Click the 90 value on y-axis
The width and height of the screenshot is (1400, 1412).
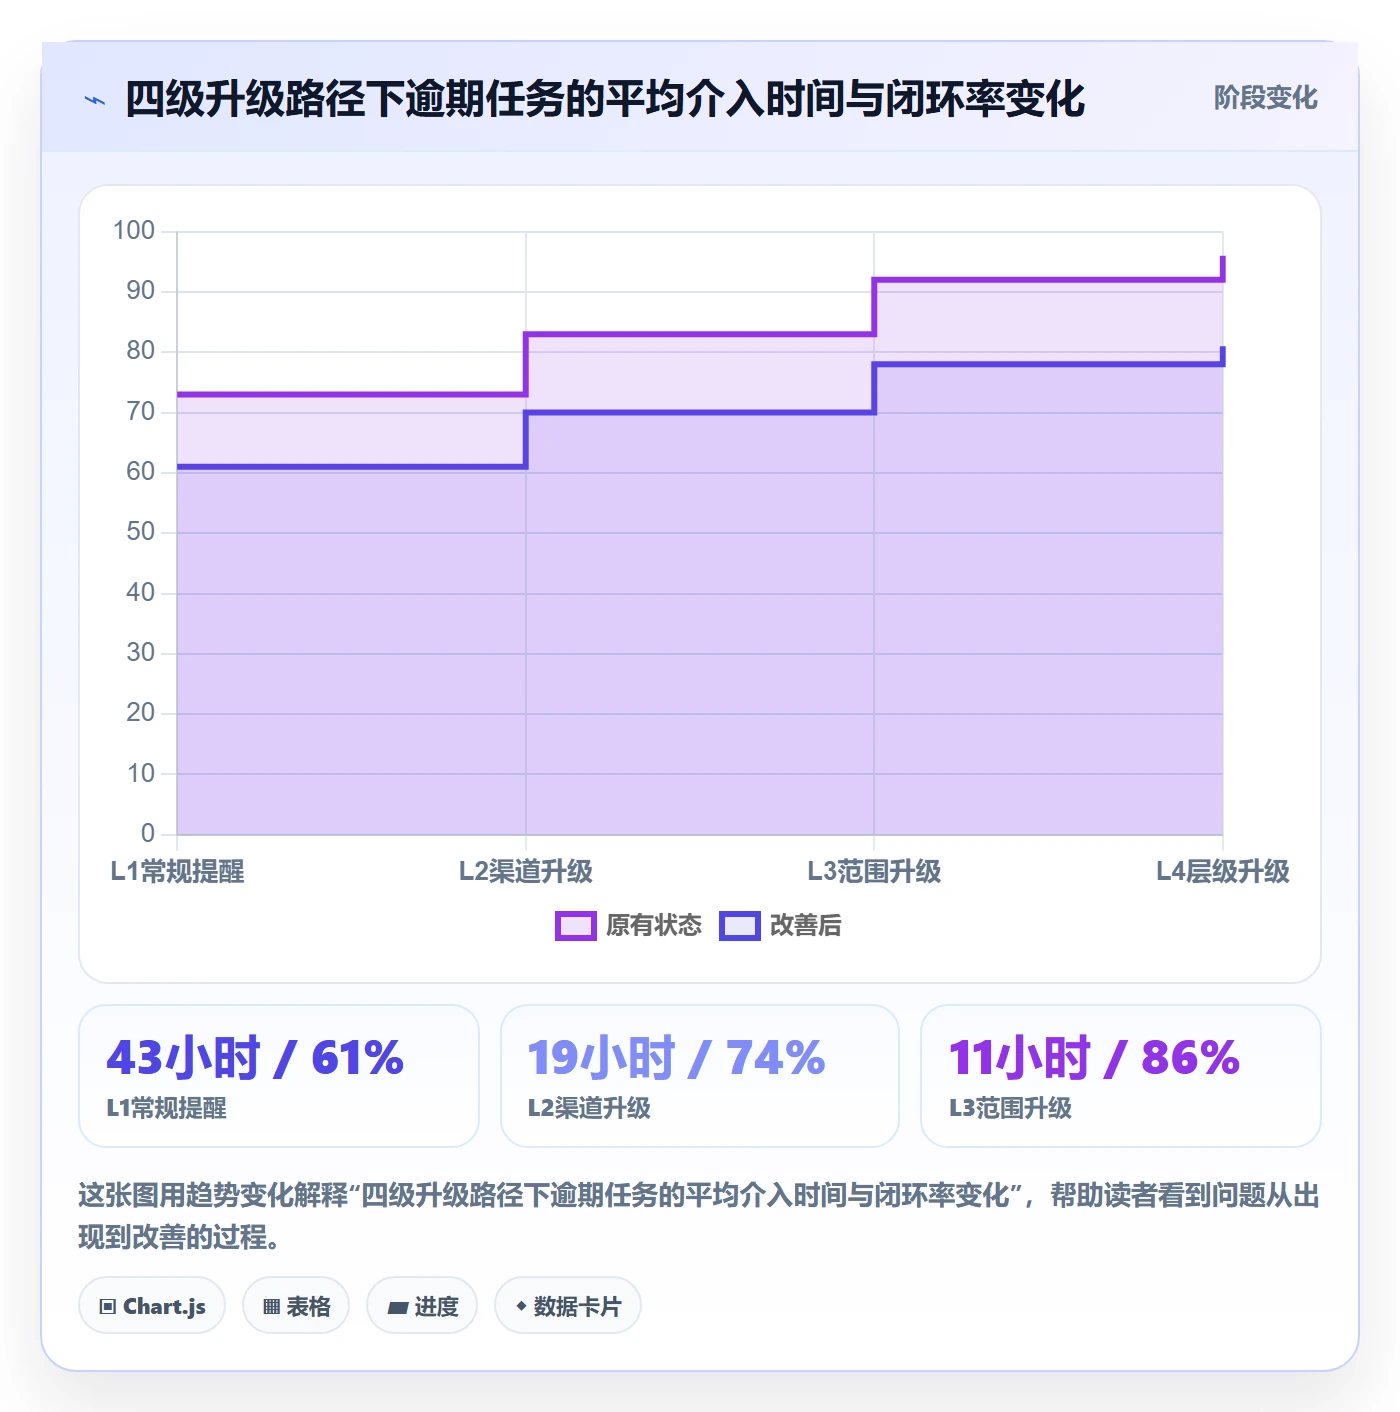click(141, 291)
